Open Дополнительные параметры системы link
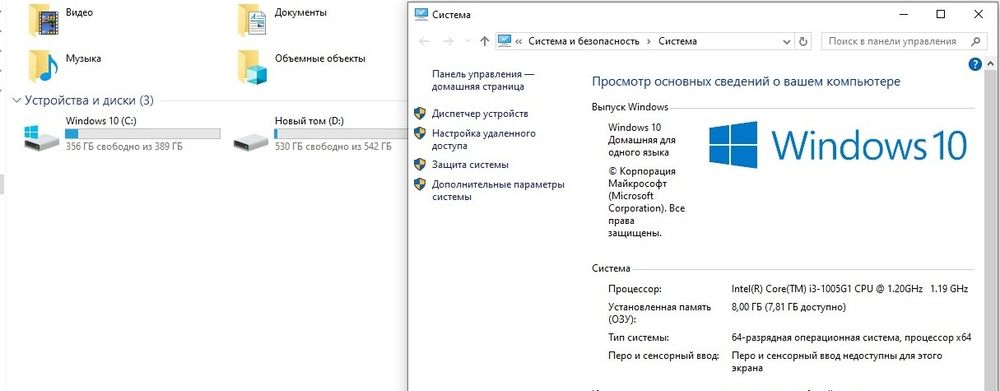Screen dimensions: 1000x391 (498, 191)
